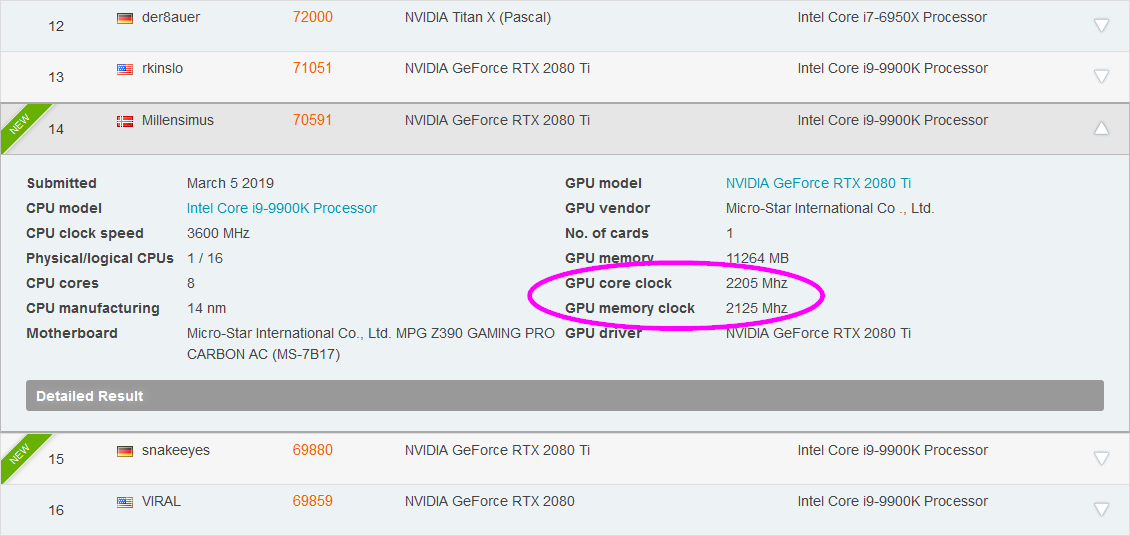Image resolution: width=1130 pixels, height=536 pixels.
Task: Collapse Millensimus row details arrow
Action: (1101, 128)
